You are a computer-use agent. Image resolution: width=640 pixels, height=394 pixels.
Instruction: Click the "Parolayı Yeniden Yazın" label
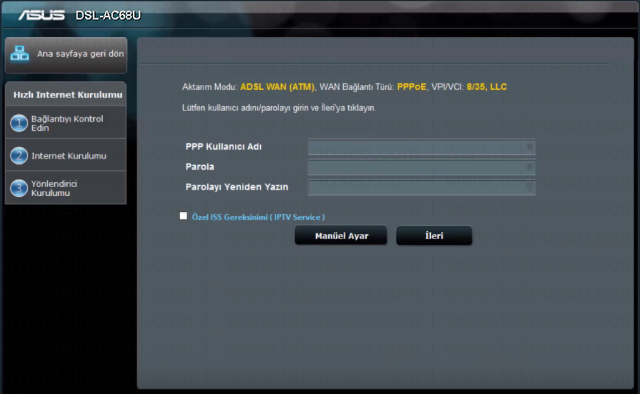pos(237,187)
